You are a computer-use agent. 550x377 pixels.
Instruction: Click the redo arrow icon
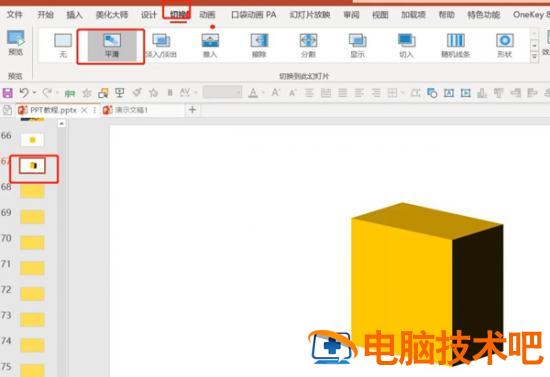(x=47, y=93)
